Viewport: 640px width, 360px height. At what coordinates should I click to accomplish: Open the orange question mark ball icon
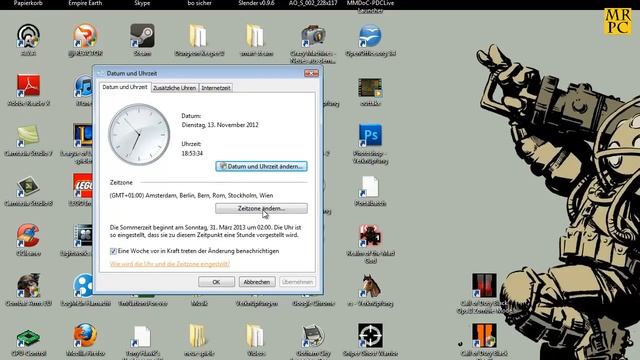tap(85, 36)
